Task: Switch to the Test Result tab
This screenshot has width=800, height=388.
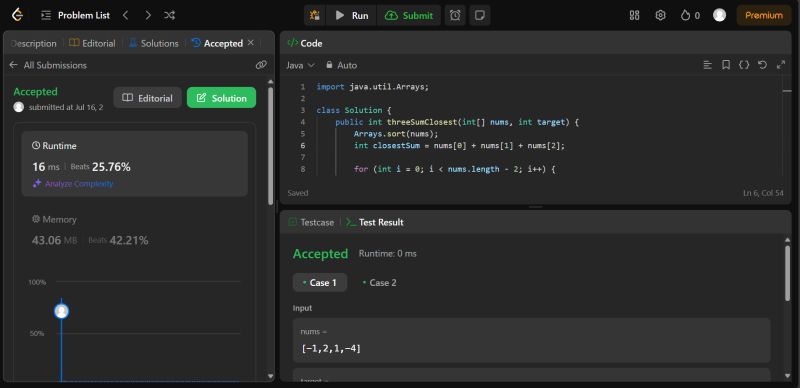Action: [375, 222]
